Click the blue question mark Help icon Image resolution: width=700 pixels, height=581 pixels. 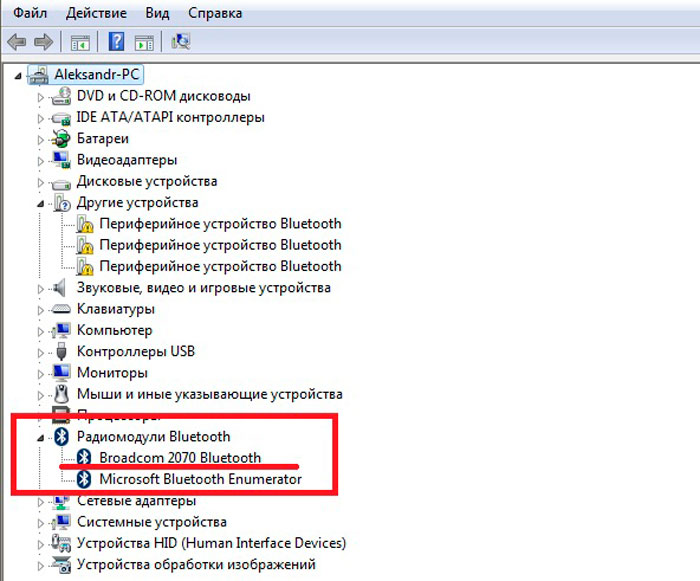[x=116, y=42]
